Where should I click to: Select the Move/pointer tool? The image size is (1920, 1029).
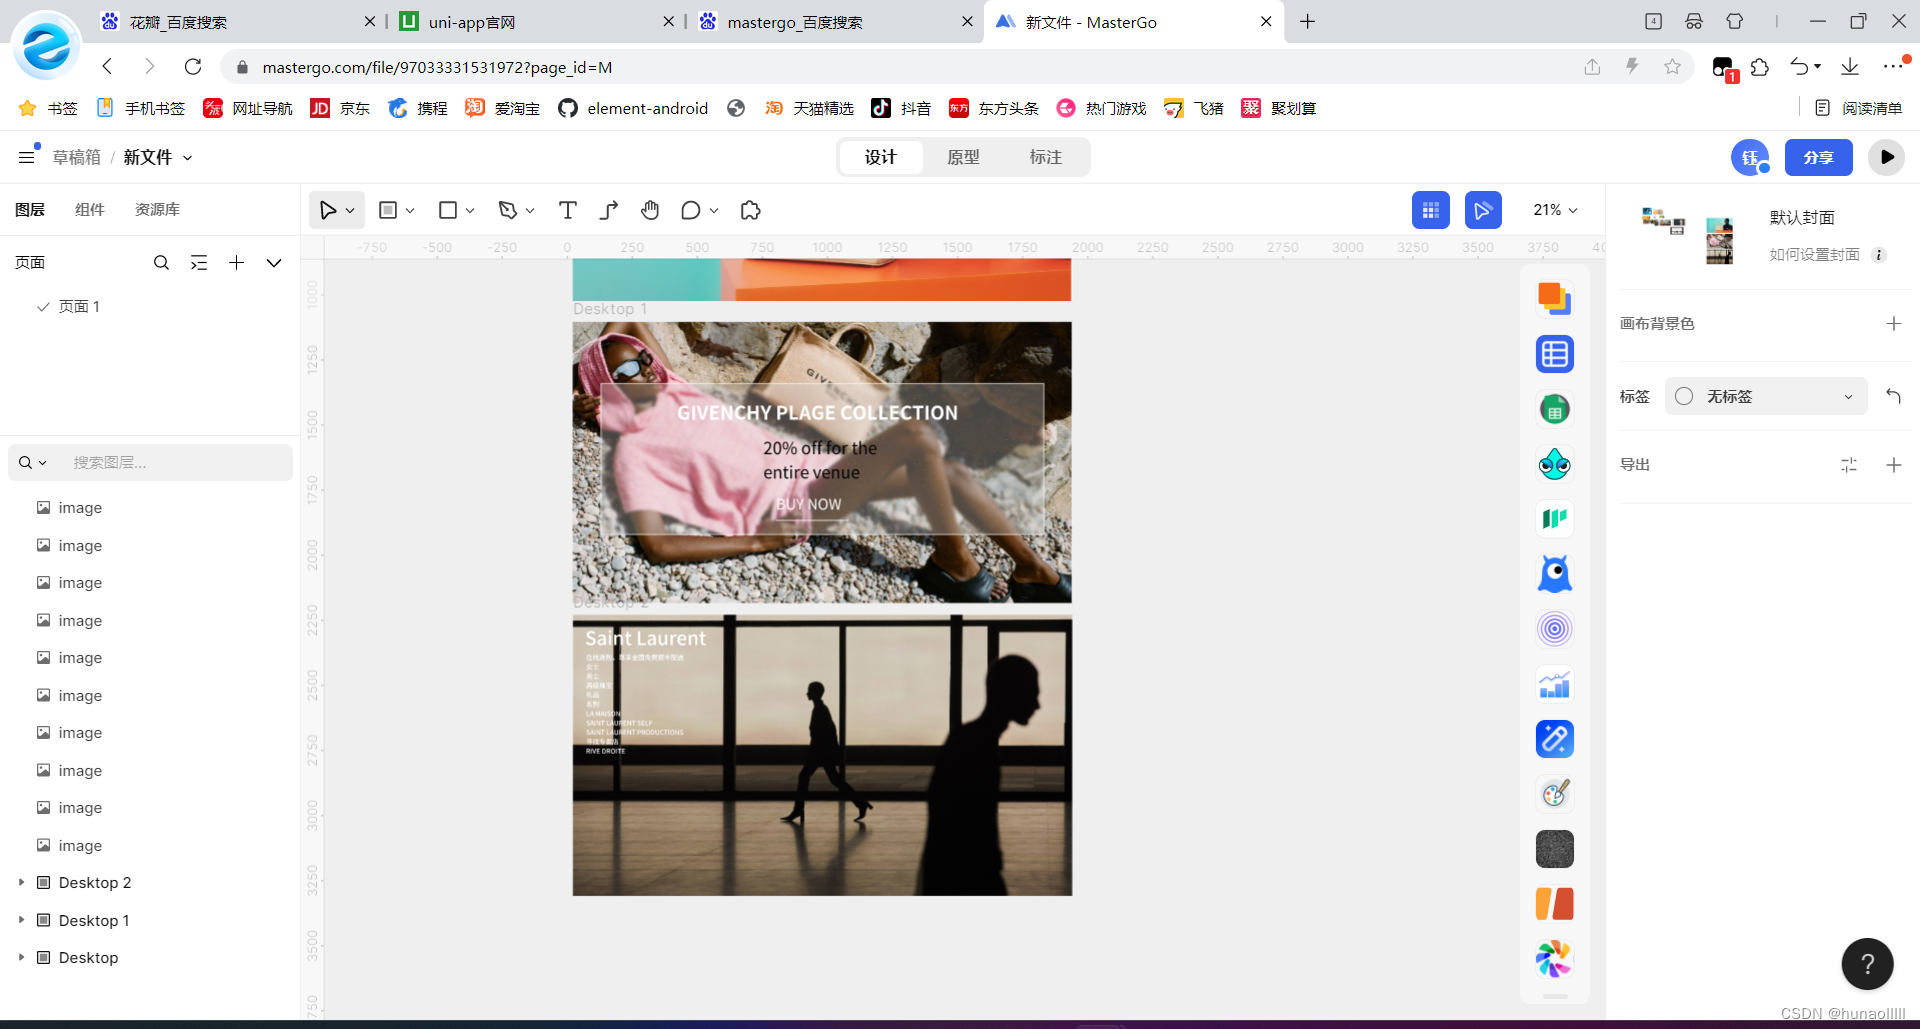point(327,210)
